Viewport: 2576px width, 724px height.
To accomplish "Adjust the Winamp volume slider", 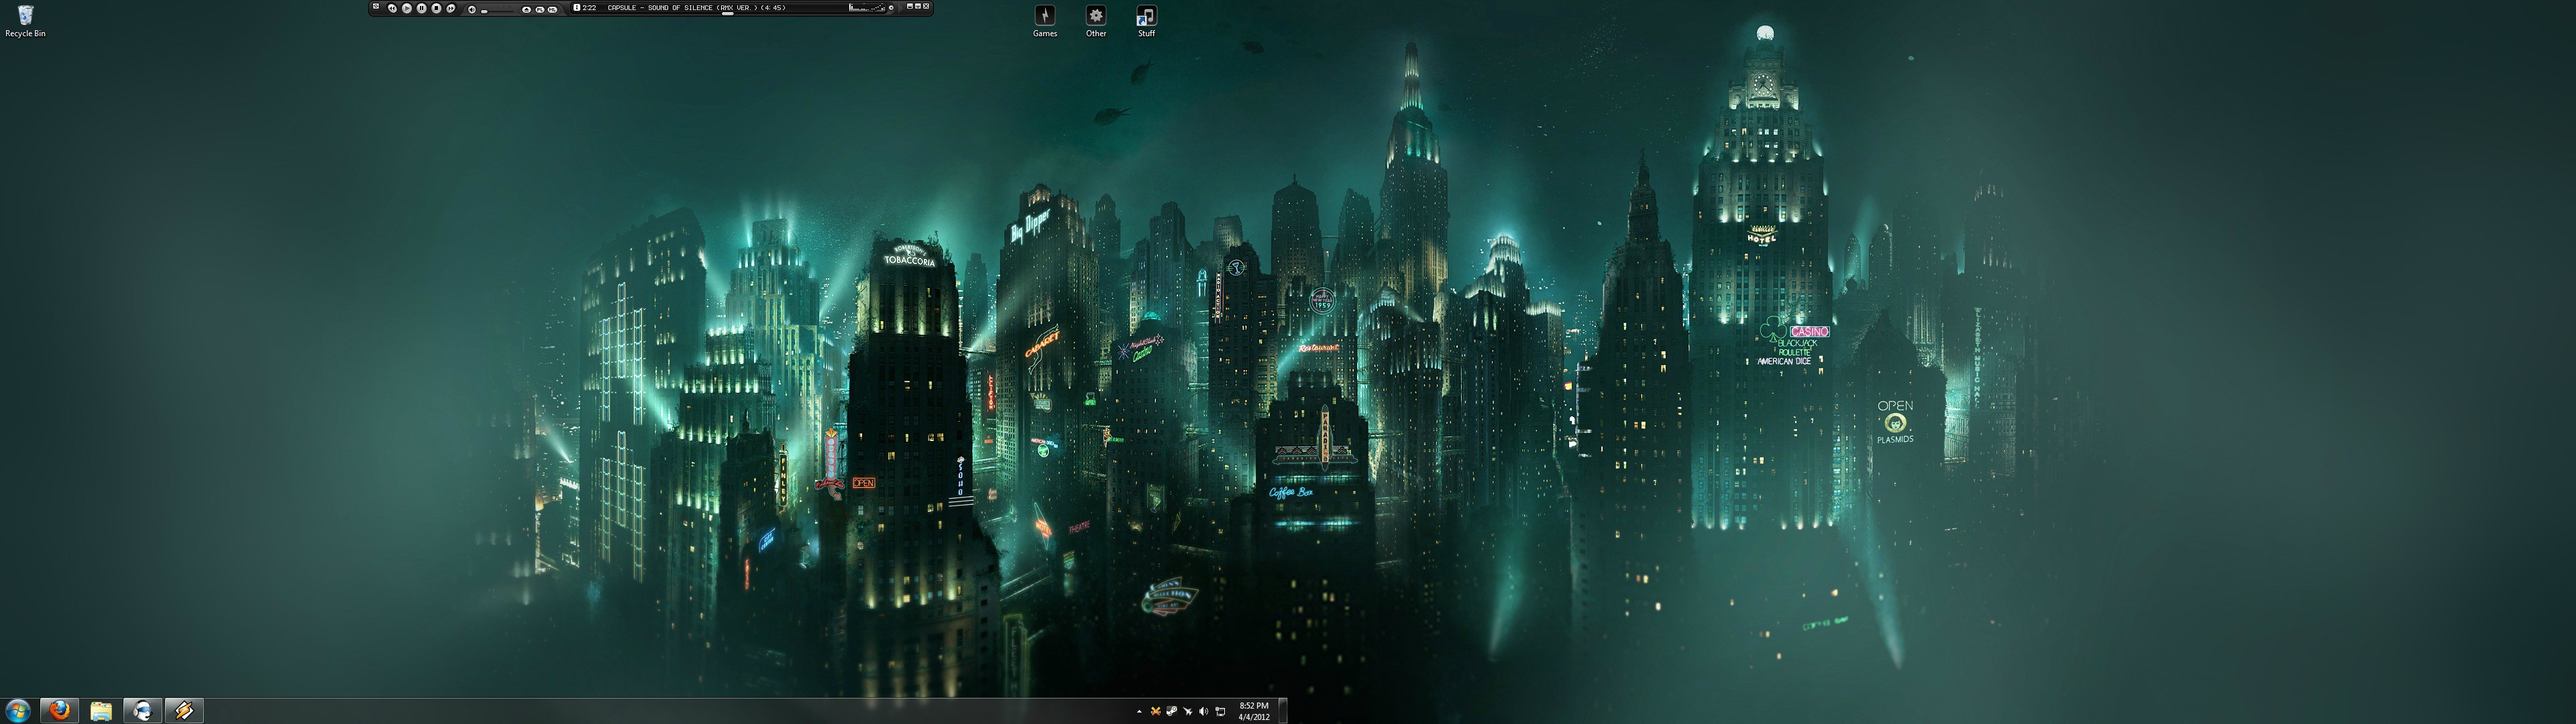I will tap(497, 12).
